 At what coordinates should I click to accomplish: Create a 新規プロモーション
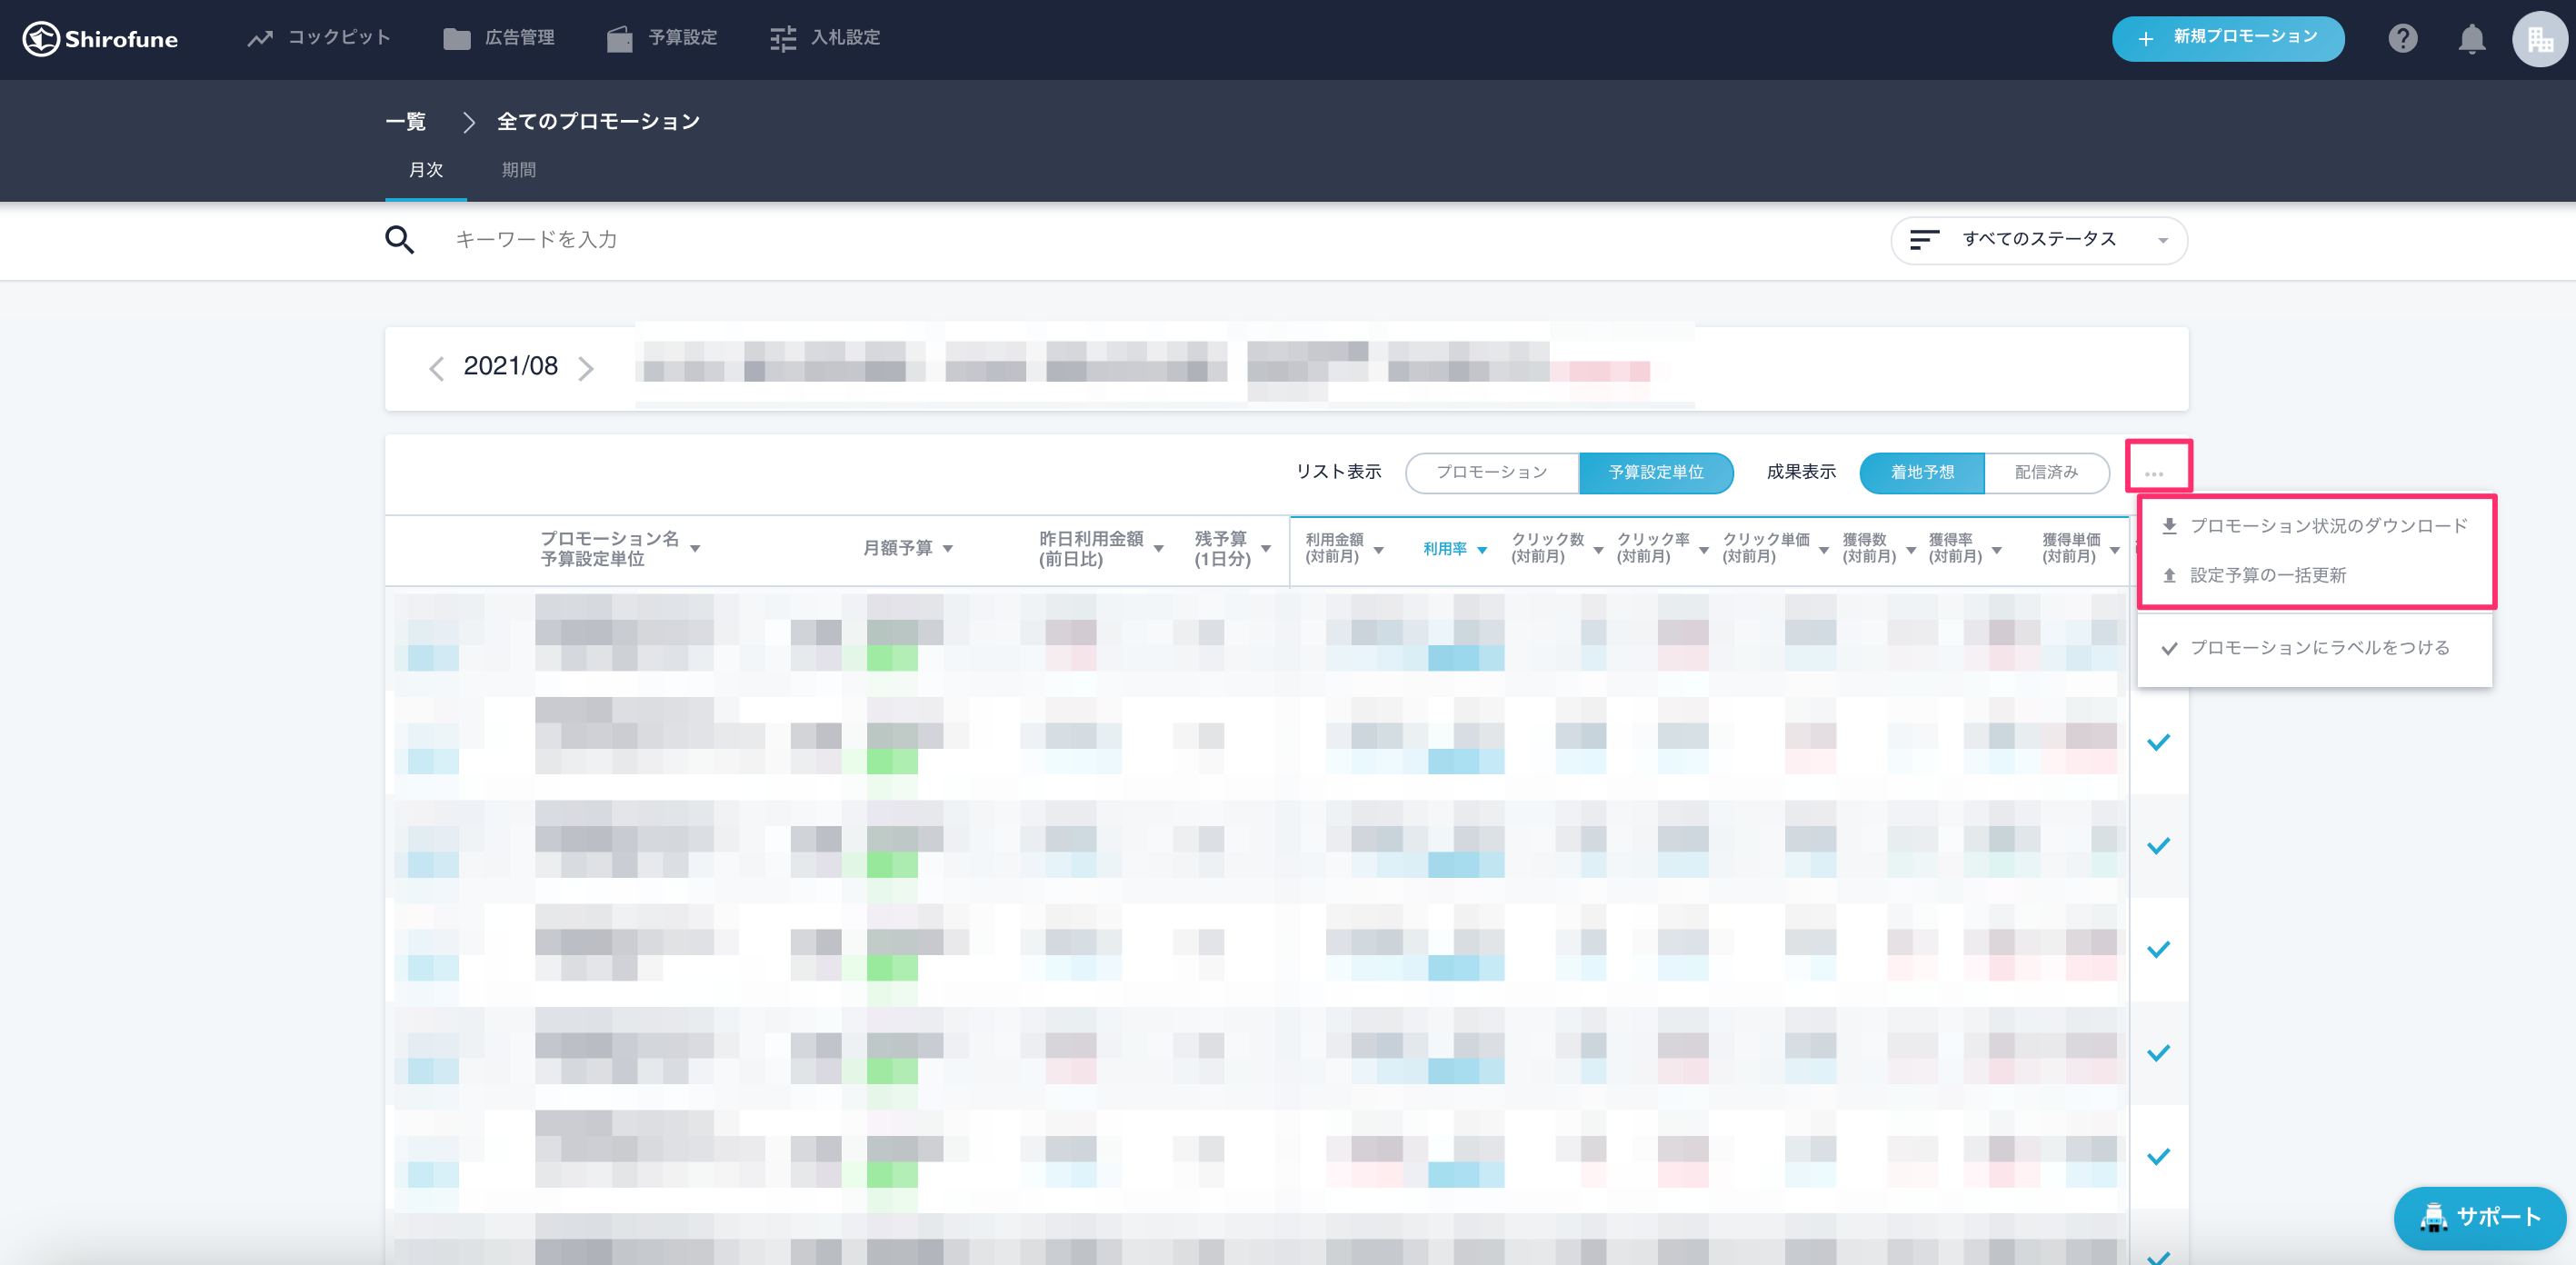pyautogui.click(x=2227, y=38)
